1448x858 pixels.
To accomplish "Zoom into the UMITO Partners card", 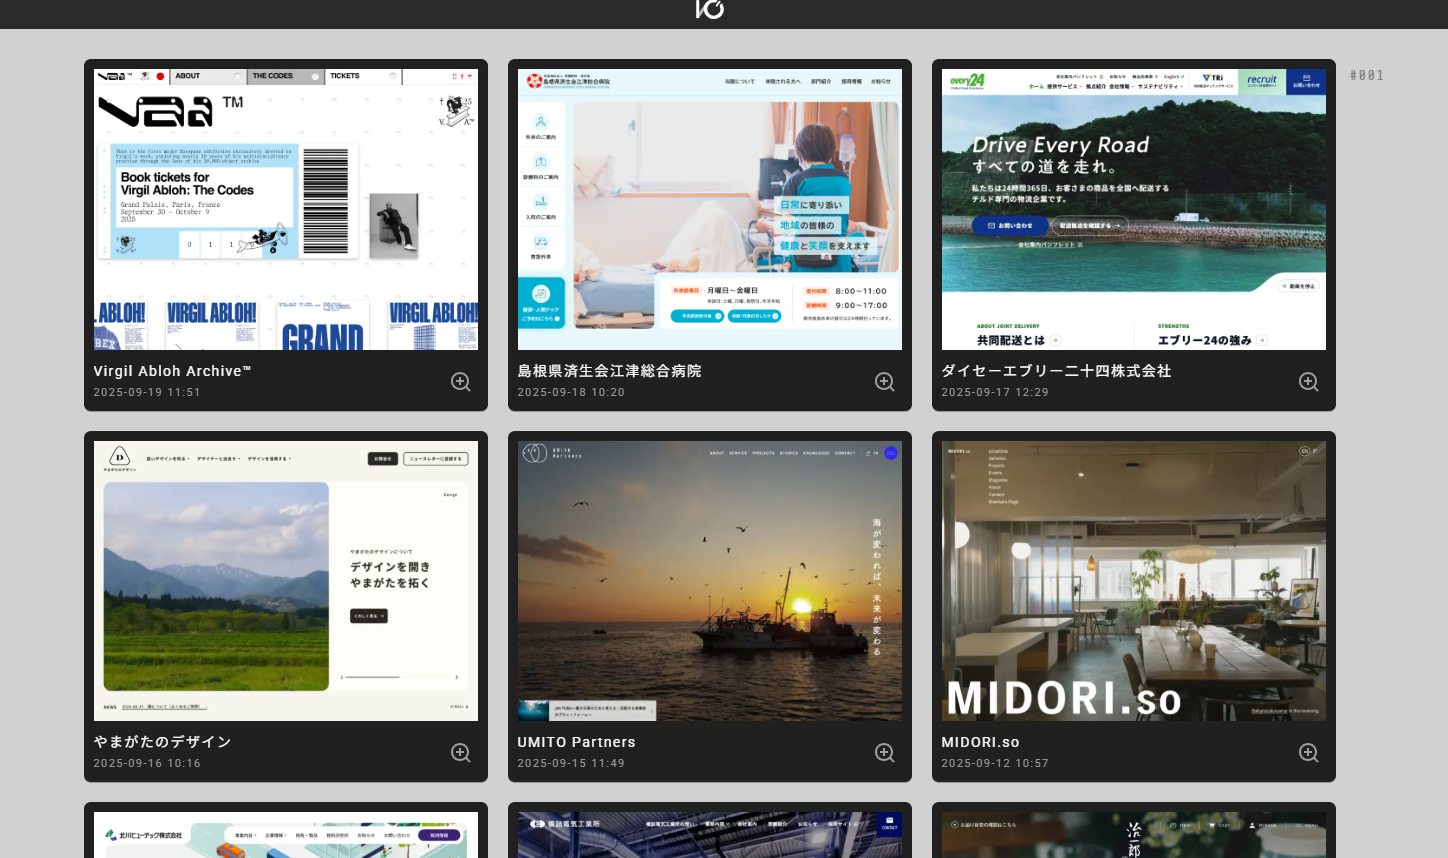I will pyautogui.click(x=884, y=753).
